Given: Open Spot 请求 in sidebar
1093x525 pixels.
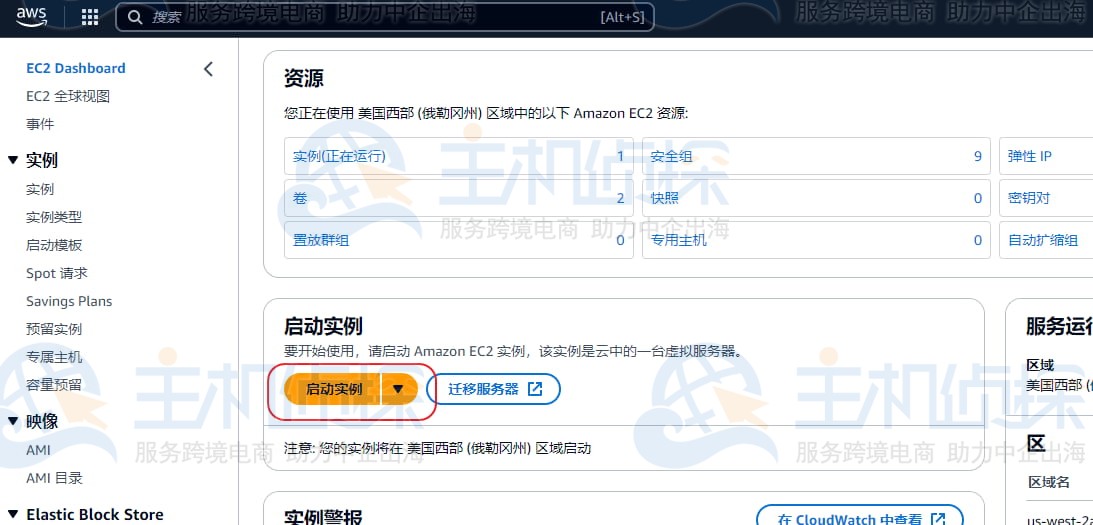Looking at the screenshot, I should click(57, 273).
